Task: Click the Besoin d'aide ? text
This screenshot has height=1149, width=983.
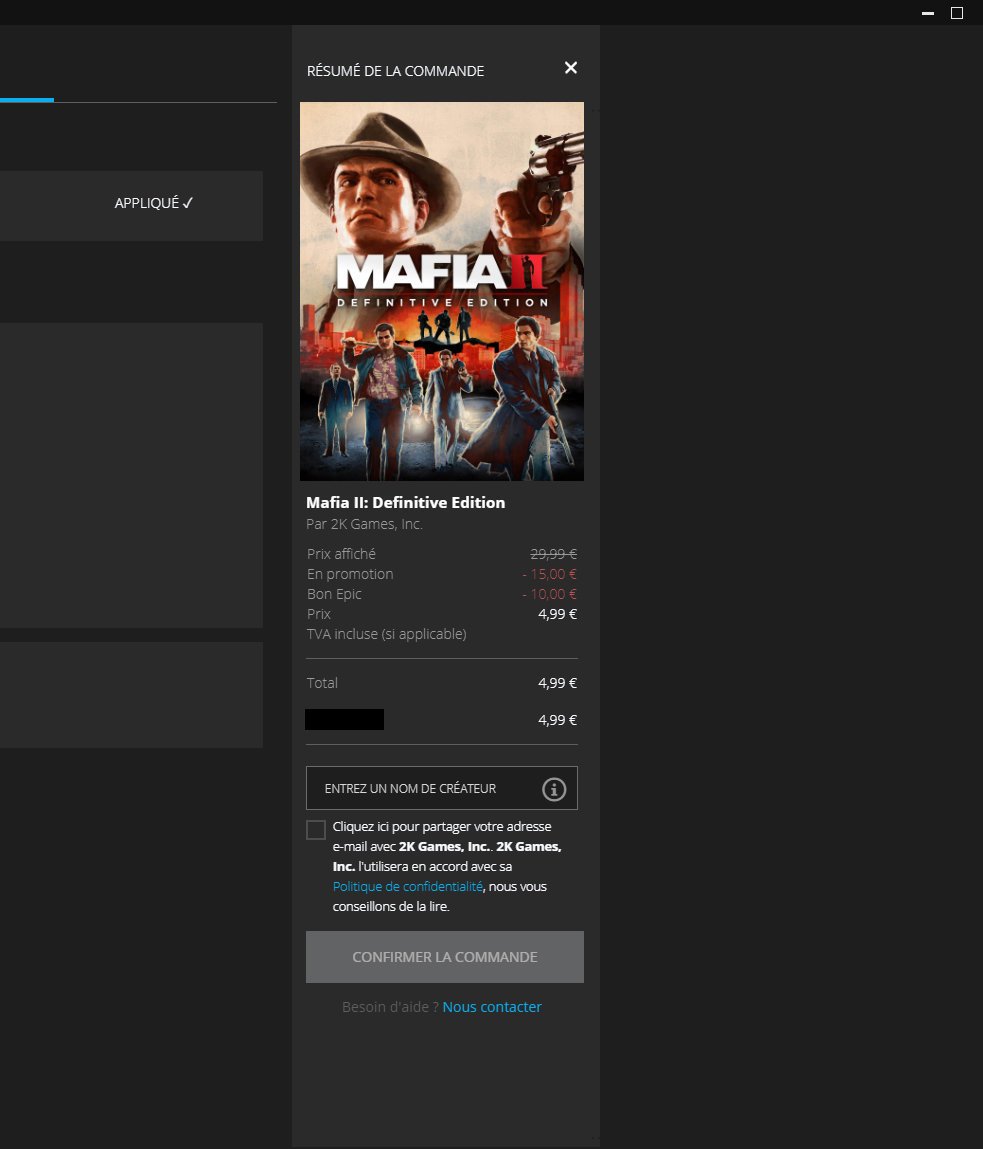Action: tap(390, 1007)
